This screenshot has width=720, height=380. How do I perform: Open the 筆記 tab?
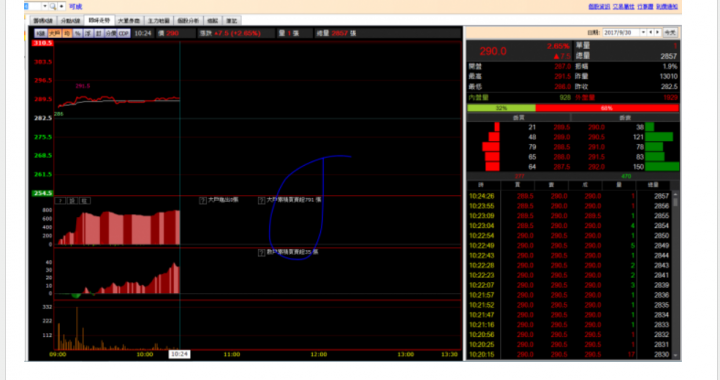(x=232, y=21)
